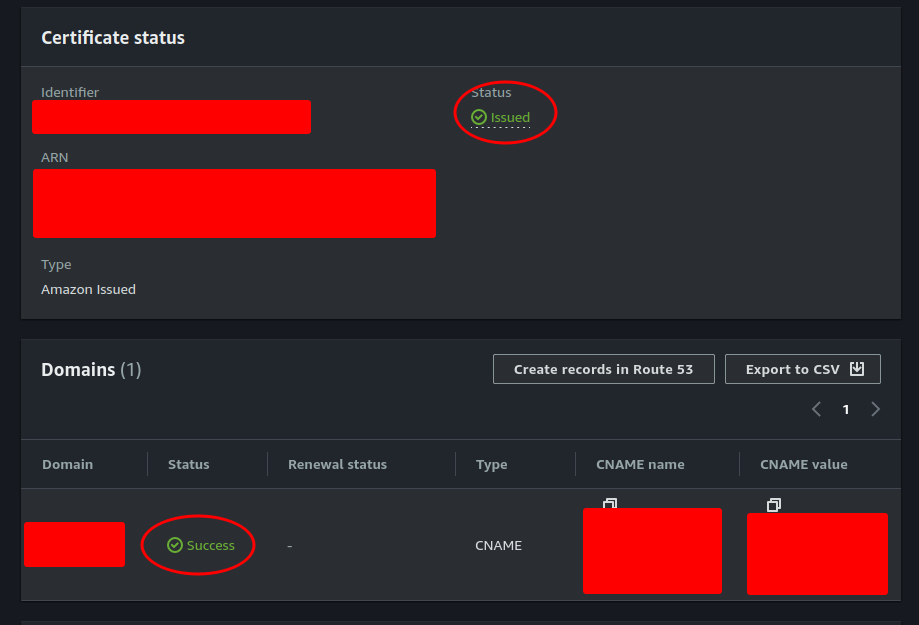The height and width of the screenshot is (625, 919).
Task: Open the Issued status popover text
Action: (510, 118)
